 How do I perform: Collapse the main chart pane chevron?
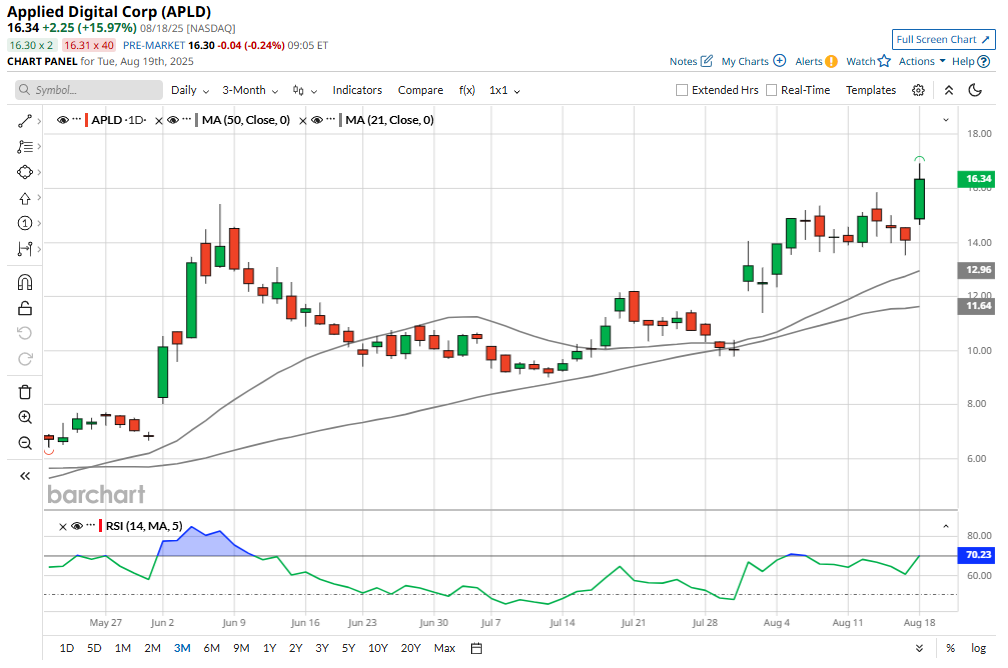pyautogui.click(x=946, y=120)
